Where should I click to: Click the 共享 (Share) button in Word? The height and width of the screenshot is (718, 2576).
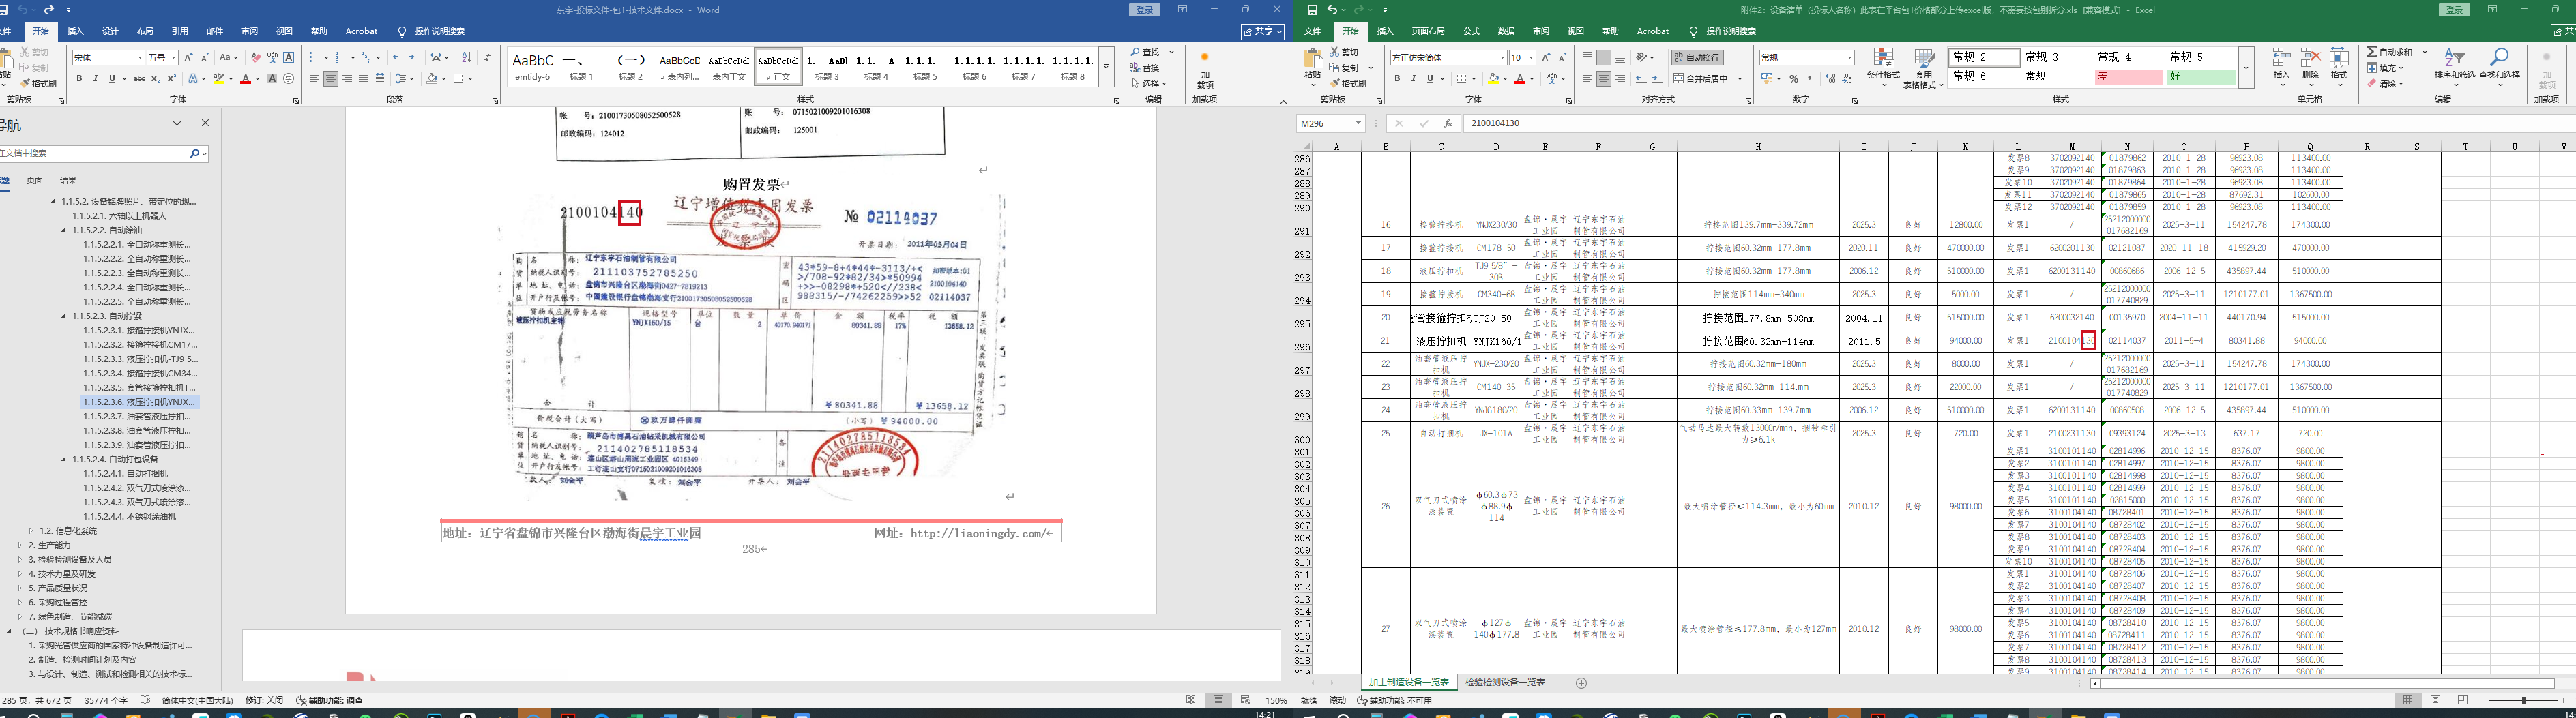click(x=1263, y=31)
